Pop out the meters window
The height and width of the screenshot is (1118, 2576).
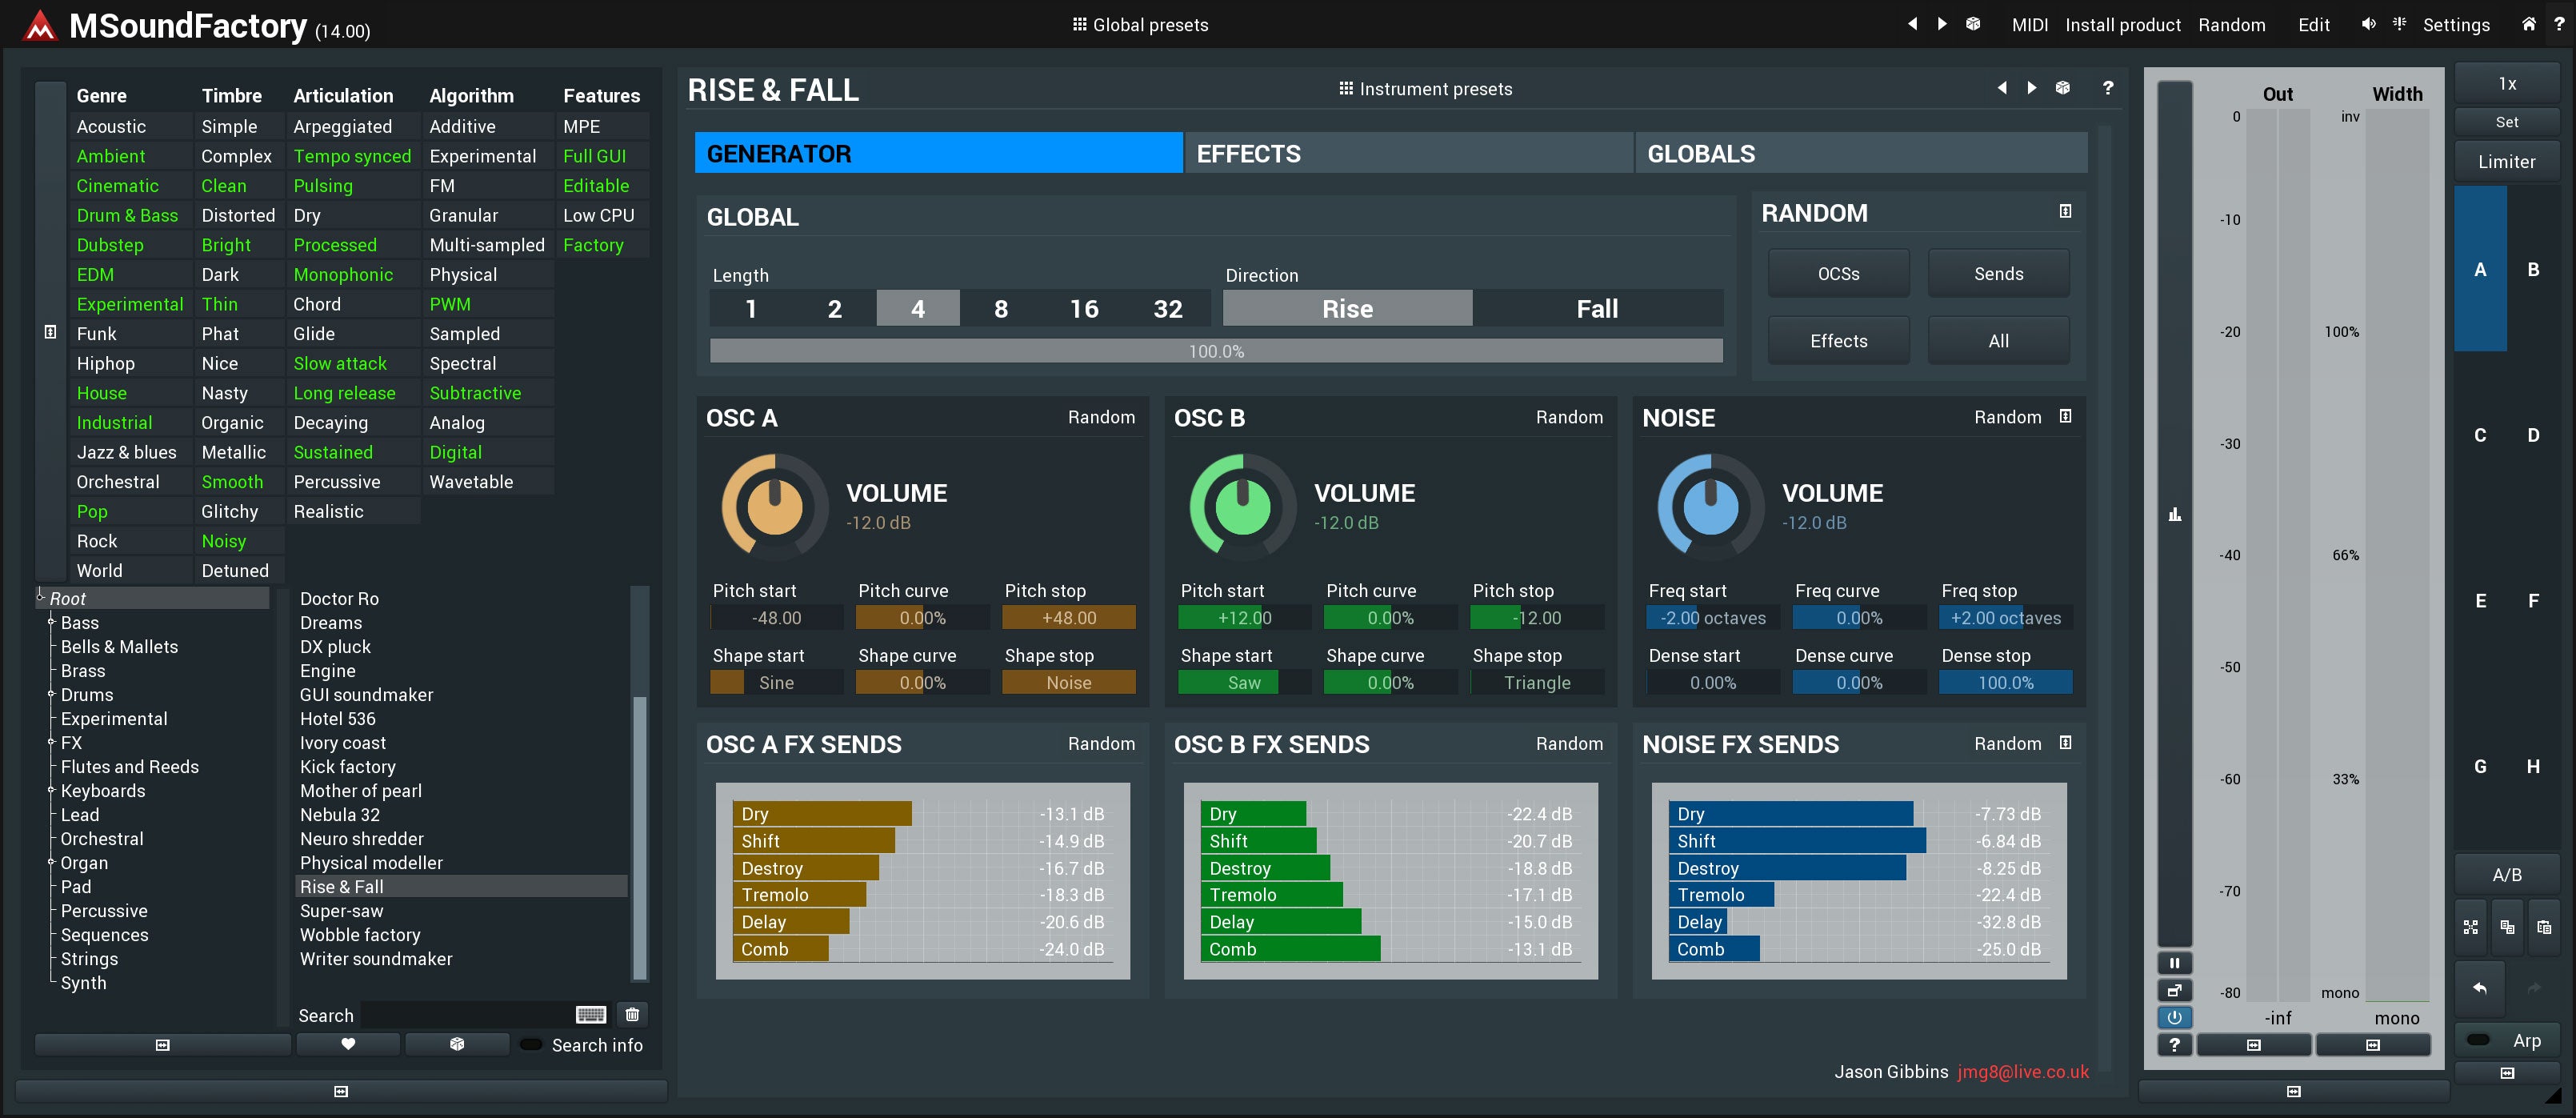click(2174, 990)
